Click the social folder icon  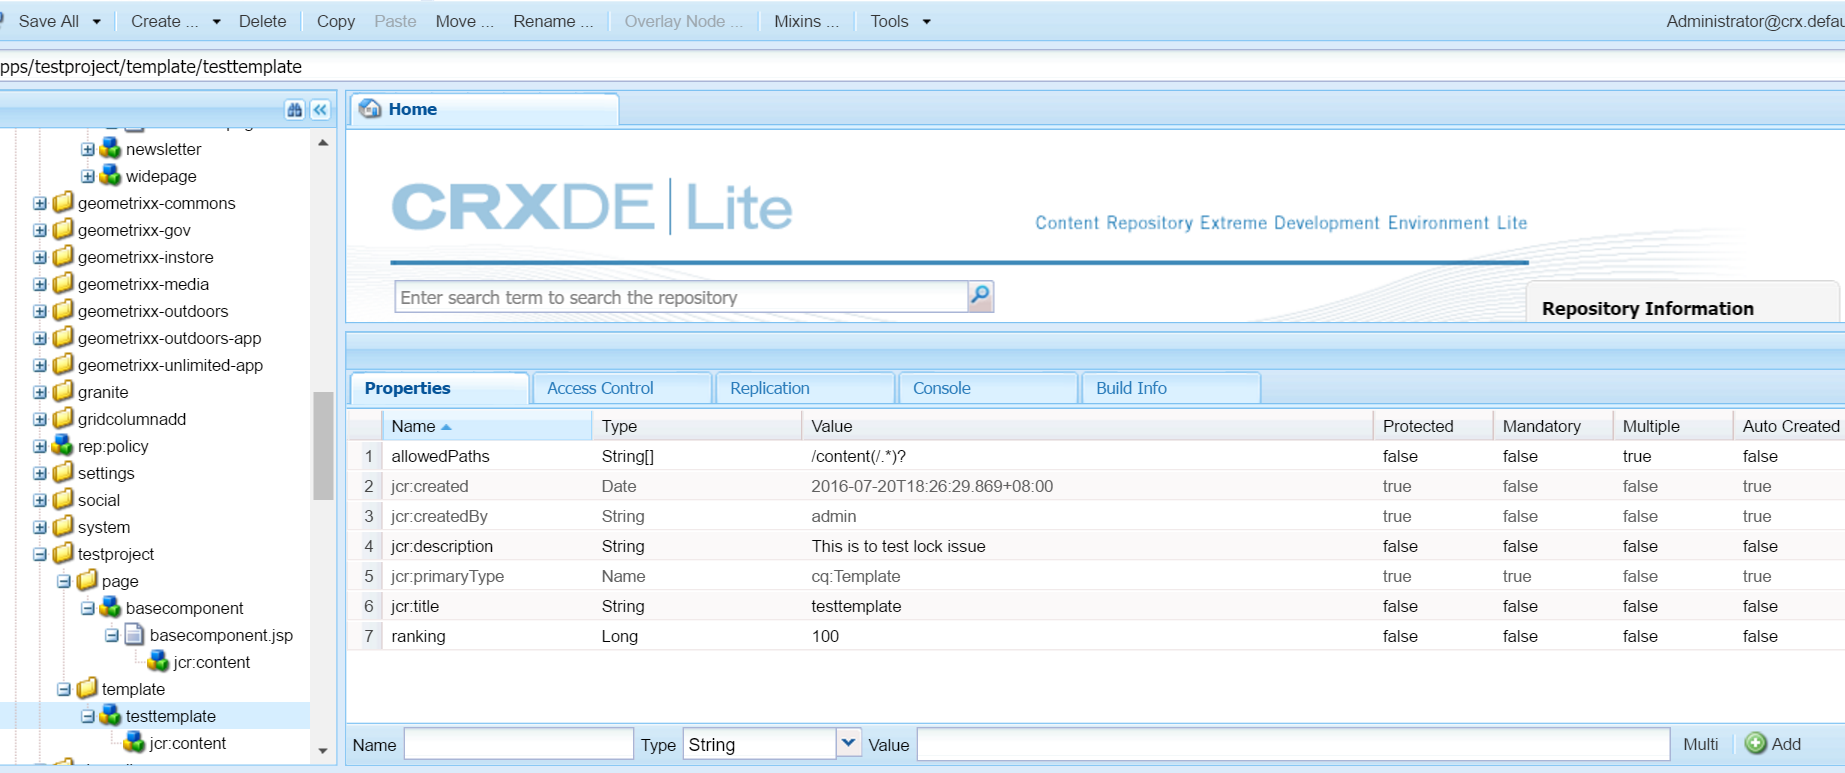coord(63,500)
